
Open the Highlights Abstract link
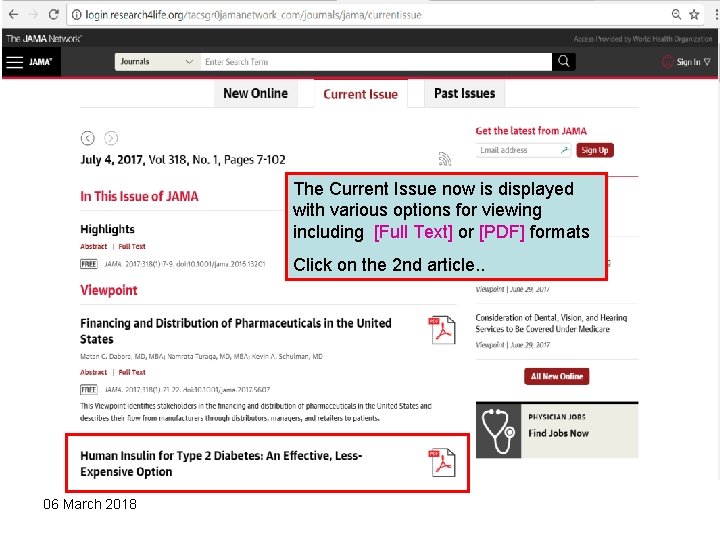94,247
